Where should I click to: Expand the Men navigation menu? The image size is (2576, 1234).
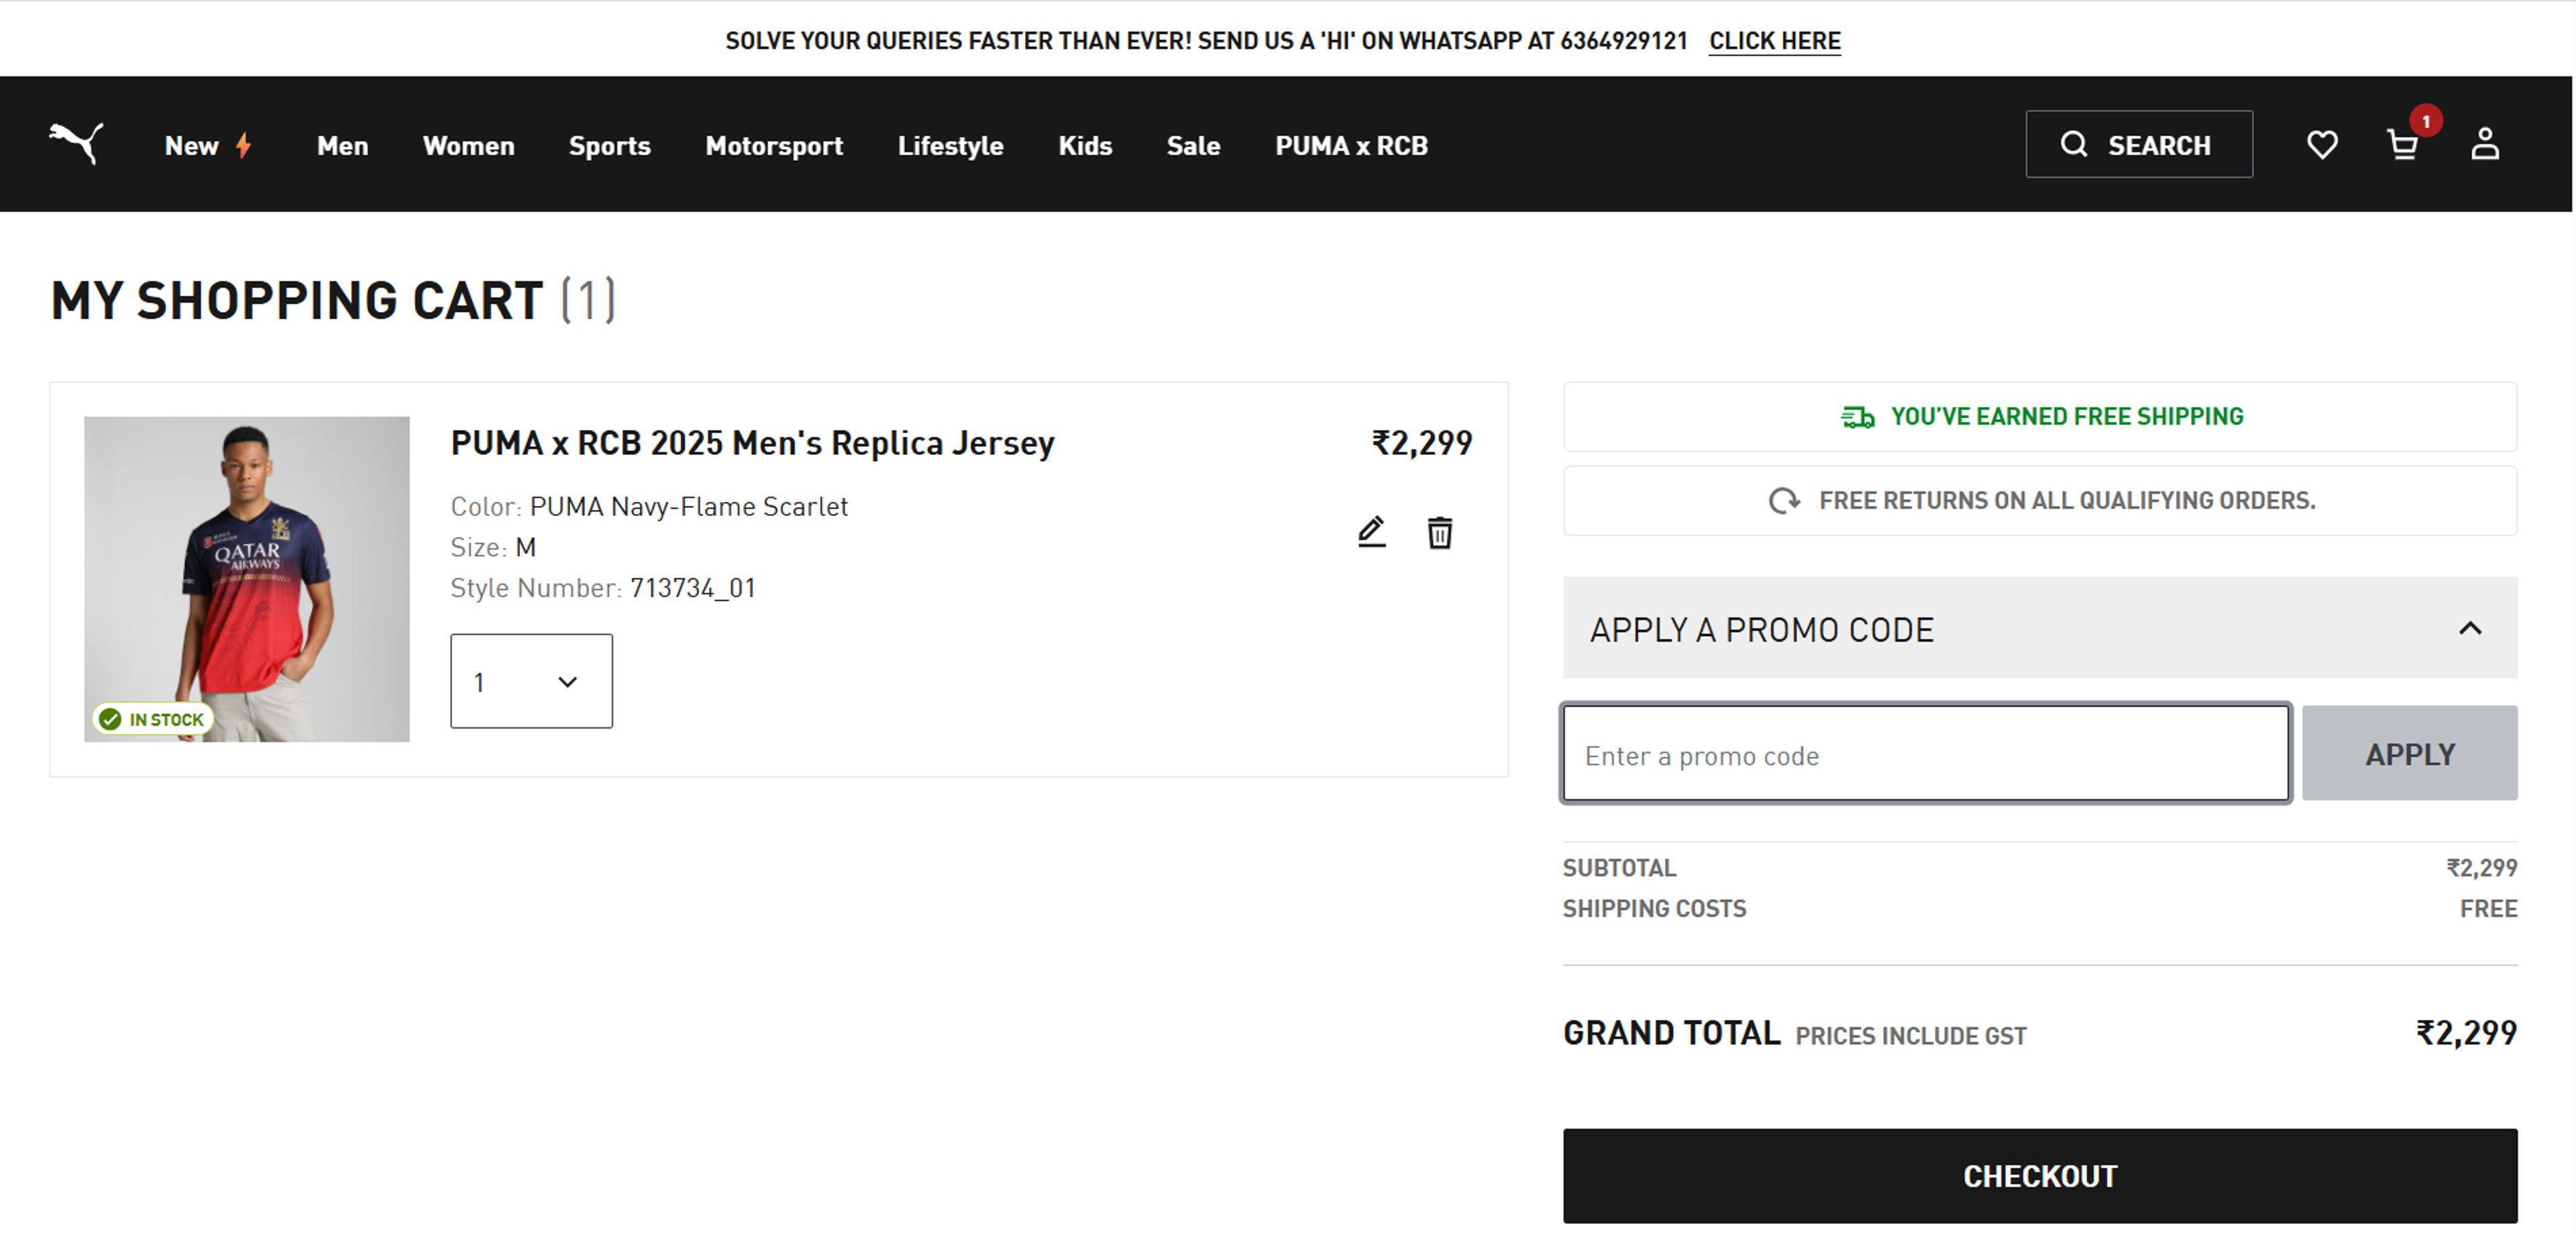tap(341, 146)
